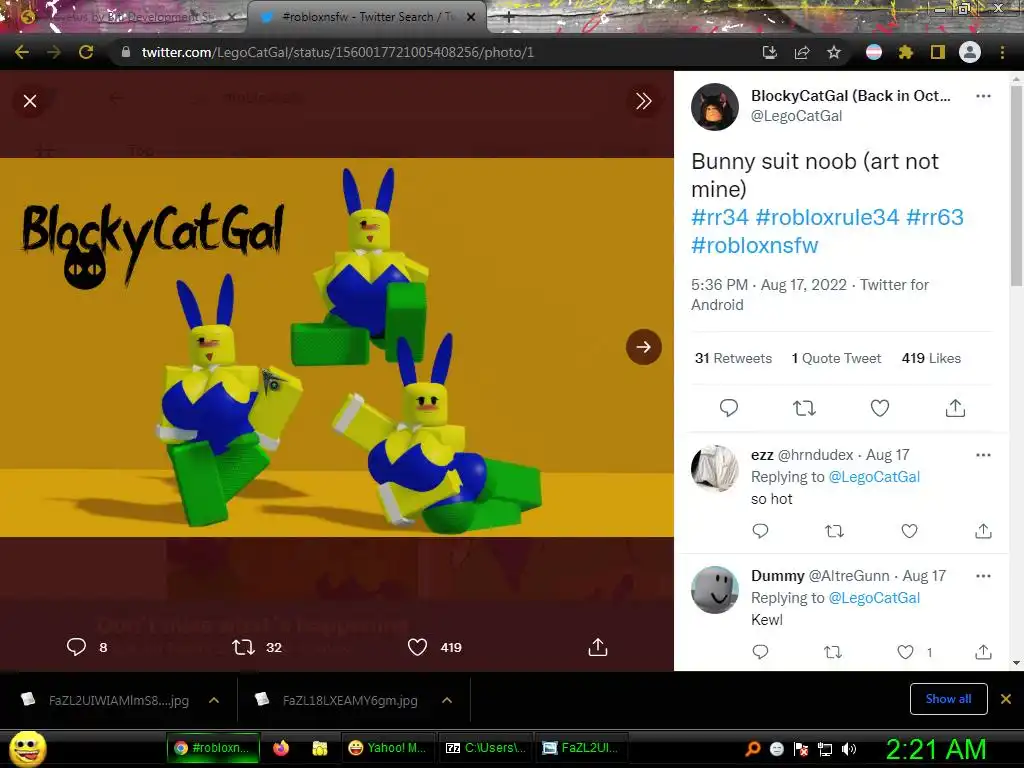Reply to Dummy's 'Kewl' comment
Viewport: 1024px width, 768px height.
pos(760,652)
